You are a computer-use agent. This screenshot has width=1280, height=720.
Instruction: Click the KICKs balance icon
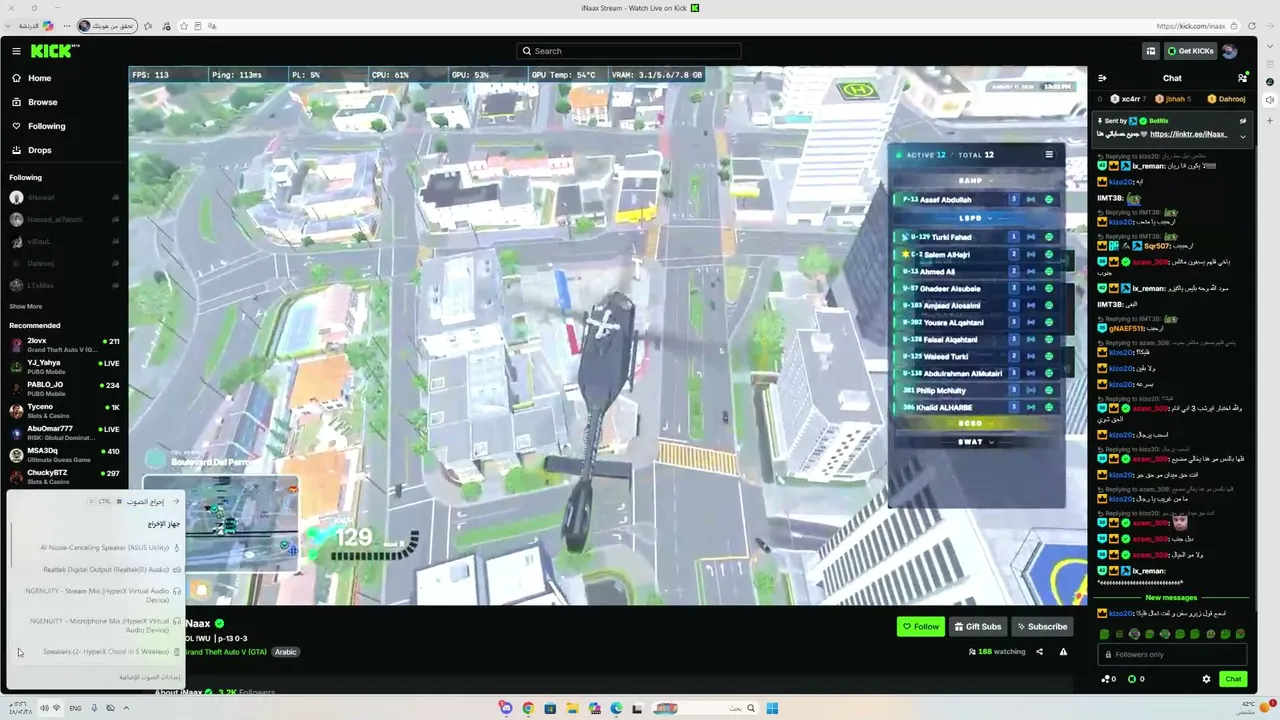point(1132,679)
